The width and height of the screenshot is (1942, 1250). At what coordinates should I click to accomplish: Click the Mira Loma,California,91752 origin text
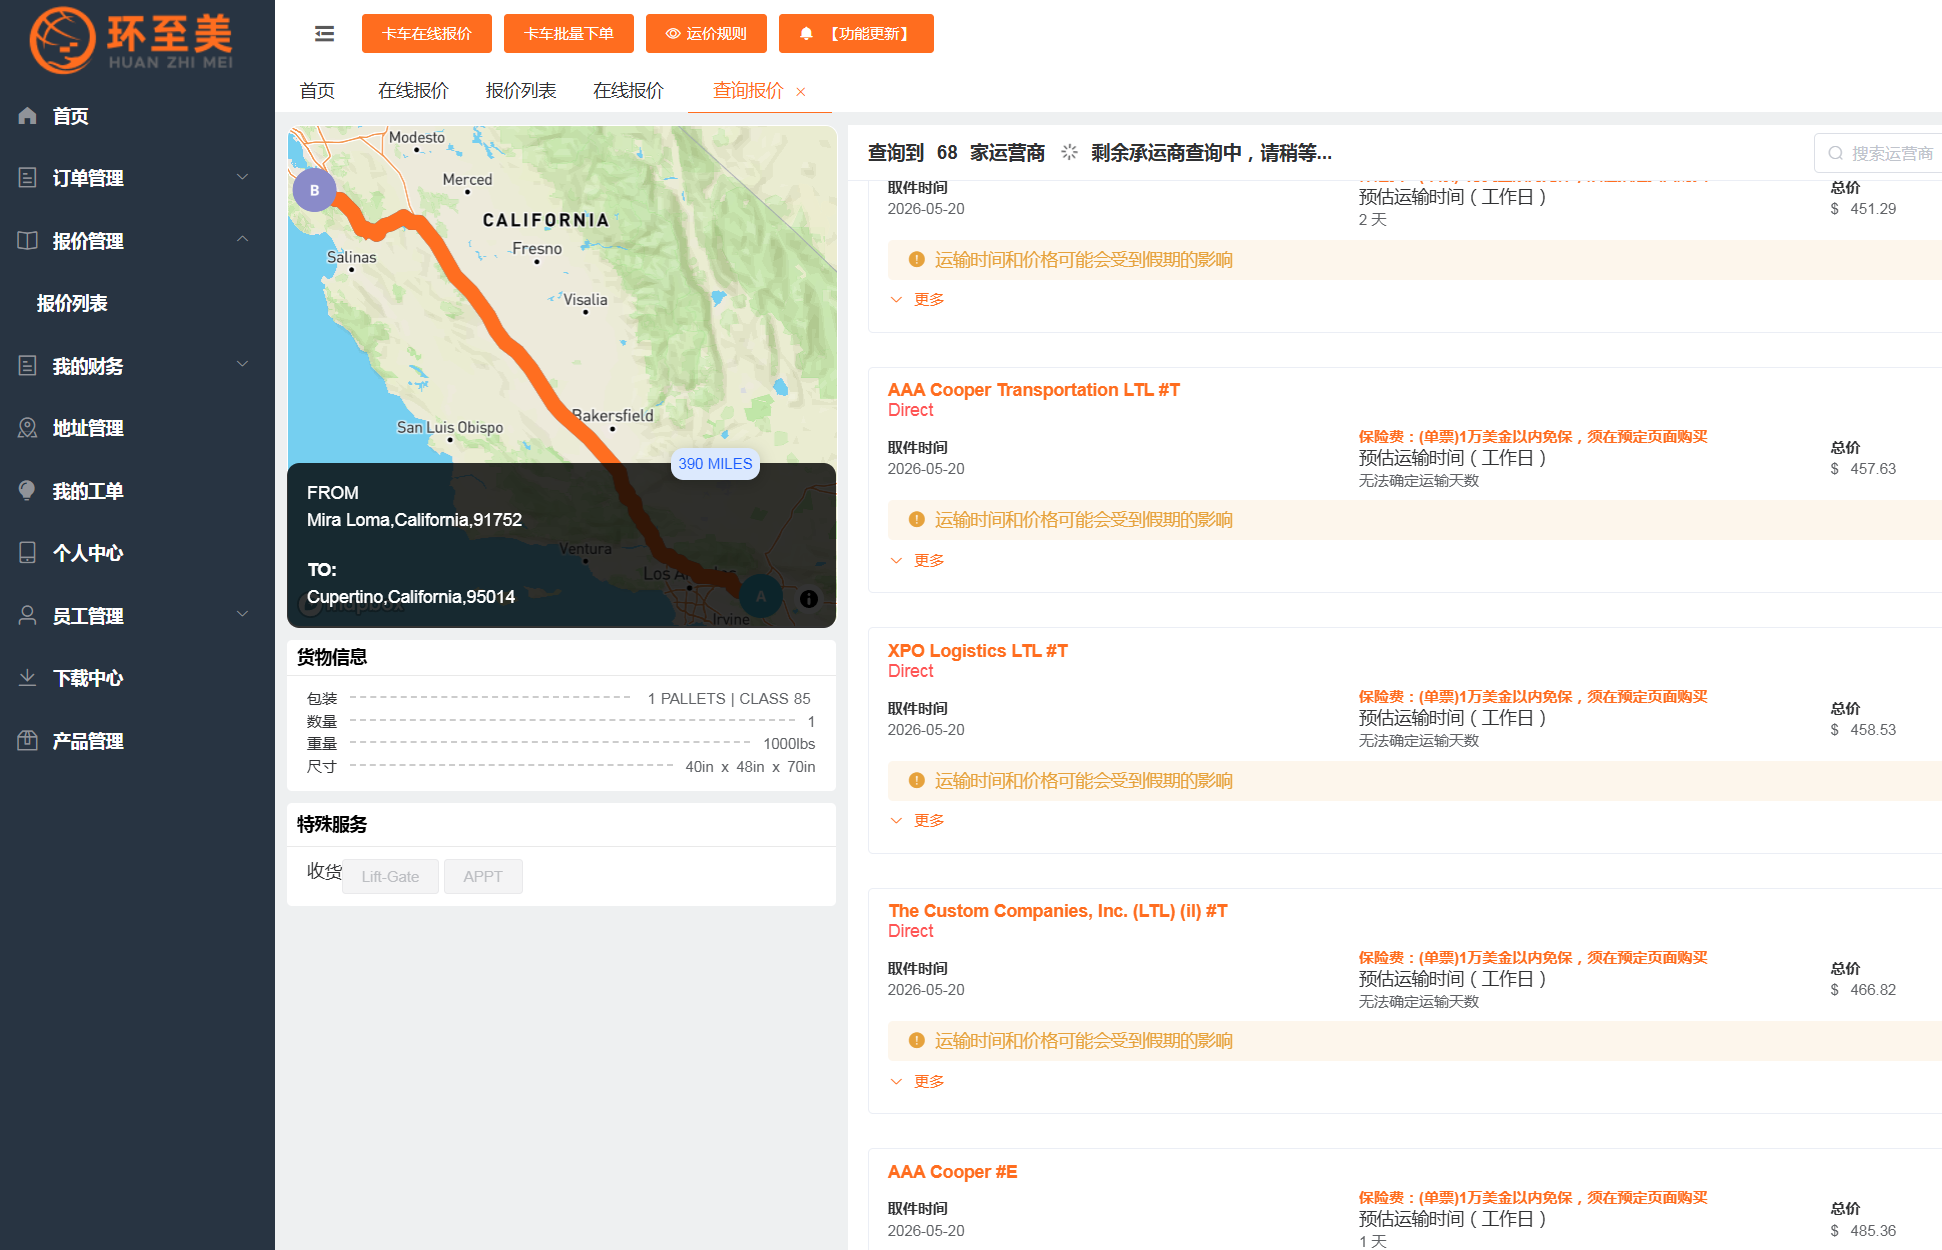(414, 520)
